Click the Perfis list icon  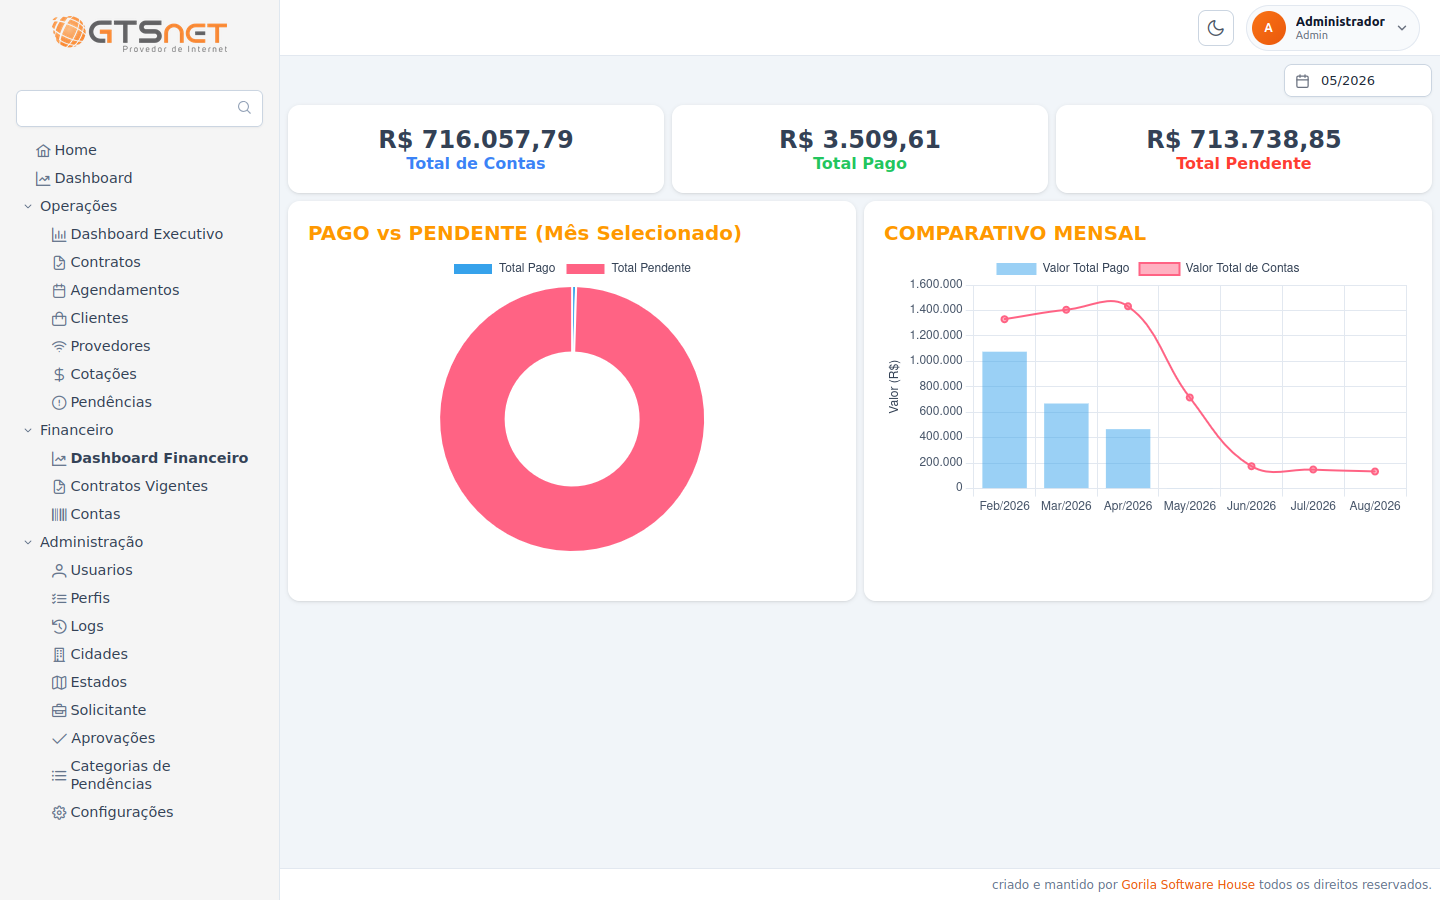pyautogui.click(x=59, y=599)
